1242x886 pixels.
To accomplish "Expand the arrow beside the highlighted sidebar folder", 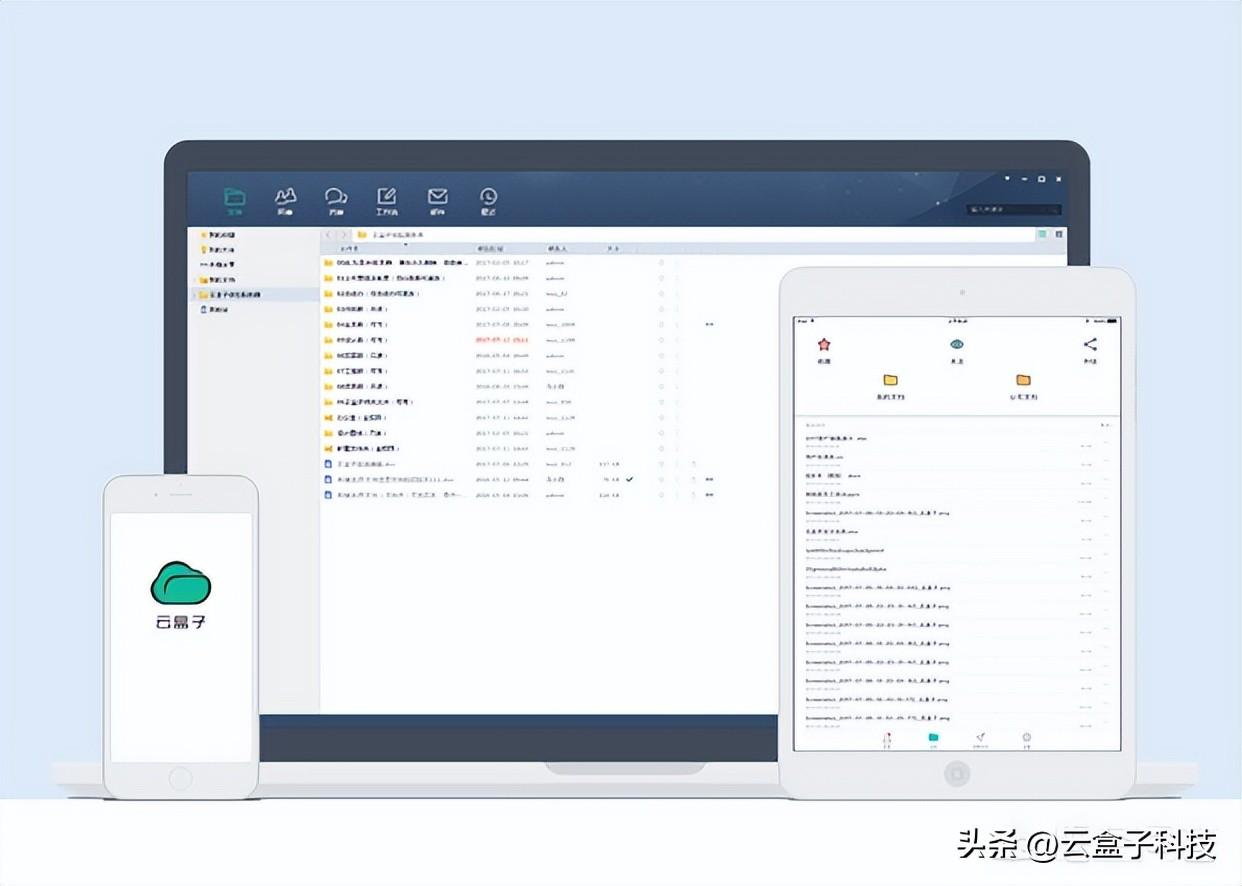I will click(194, 295).
